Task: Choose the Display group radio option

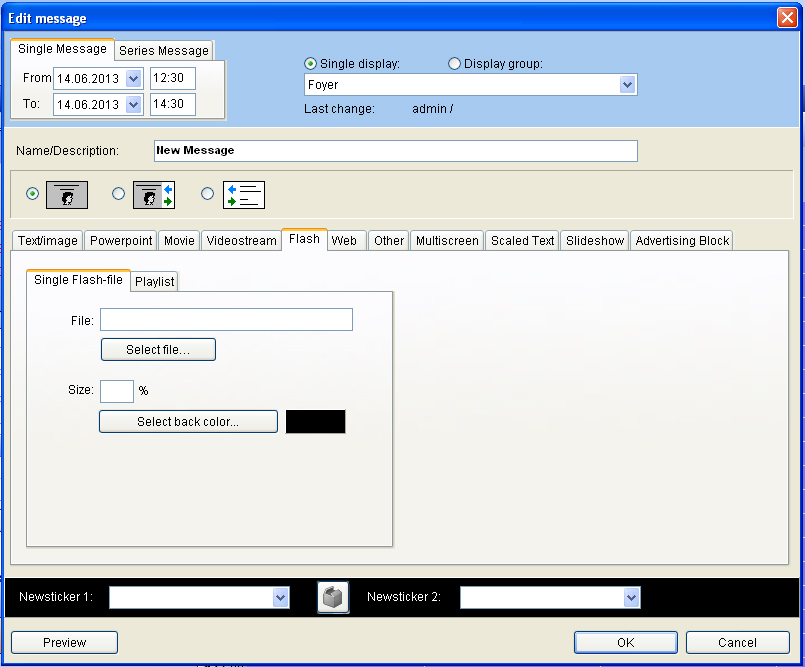Action: click(x=455, y=64)
